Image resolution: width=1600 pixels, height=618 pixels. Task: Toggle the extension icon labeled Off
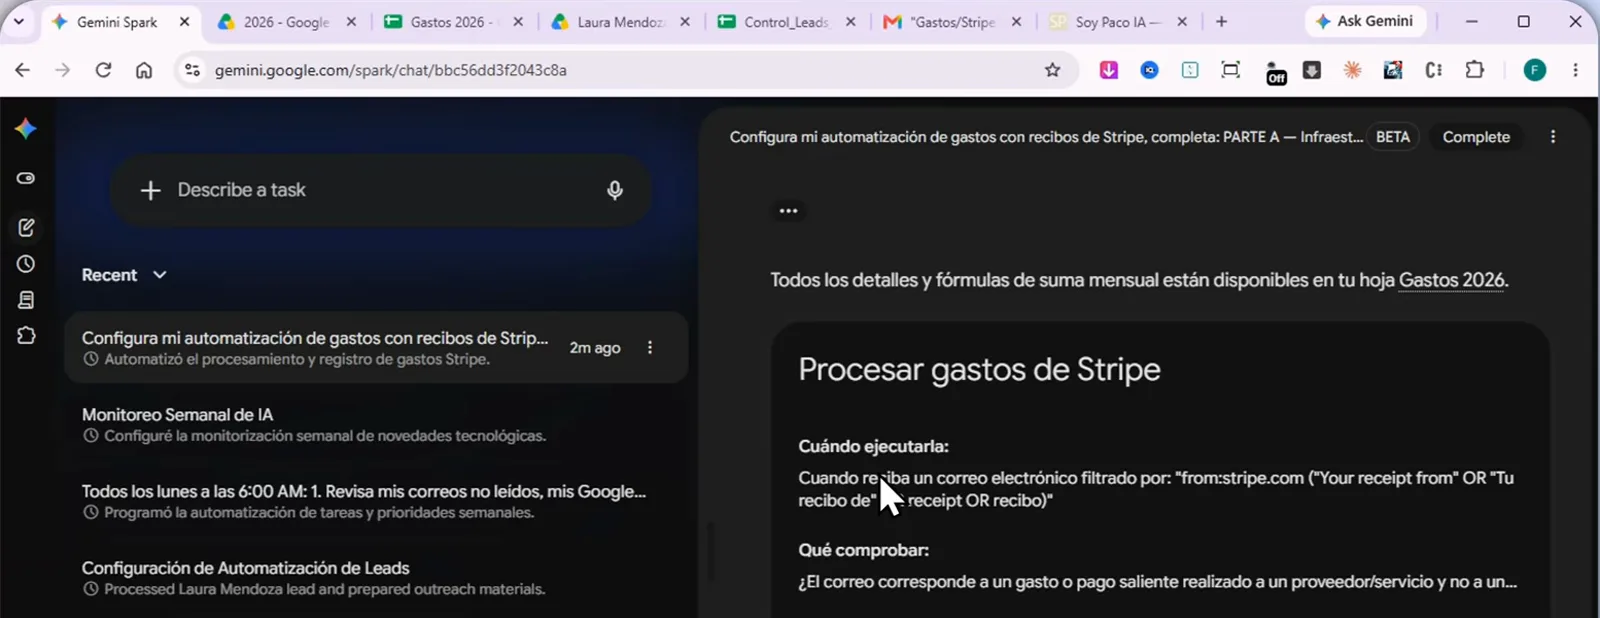[x=1276, y=72]
